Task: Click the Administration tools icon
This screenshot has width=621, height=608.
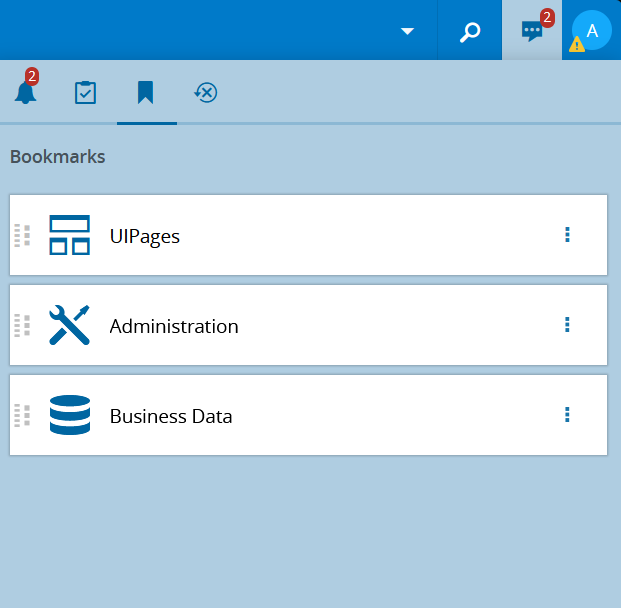Action: (x=70, y=325)
